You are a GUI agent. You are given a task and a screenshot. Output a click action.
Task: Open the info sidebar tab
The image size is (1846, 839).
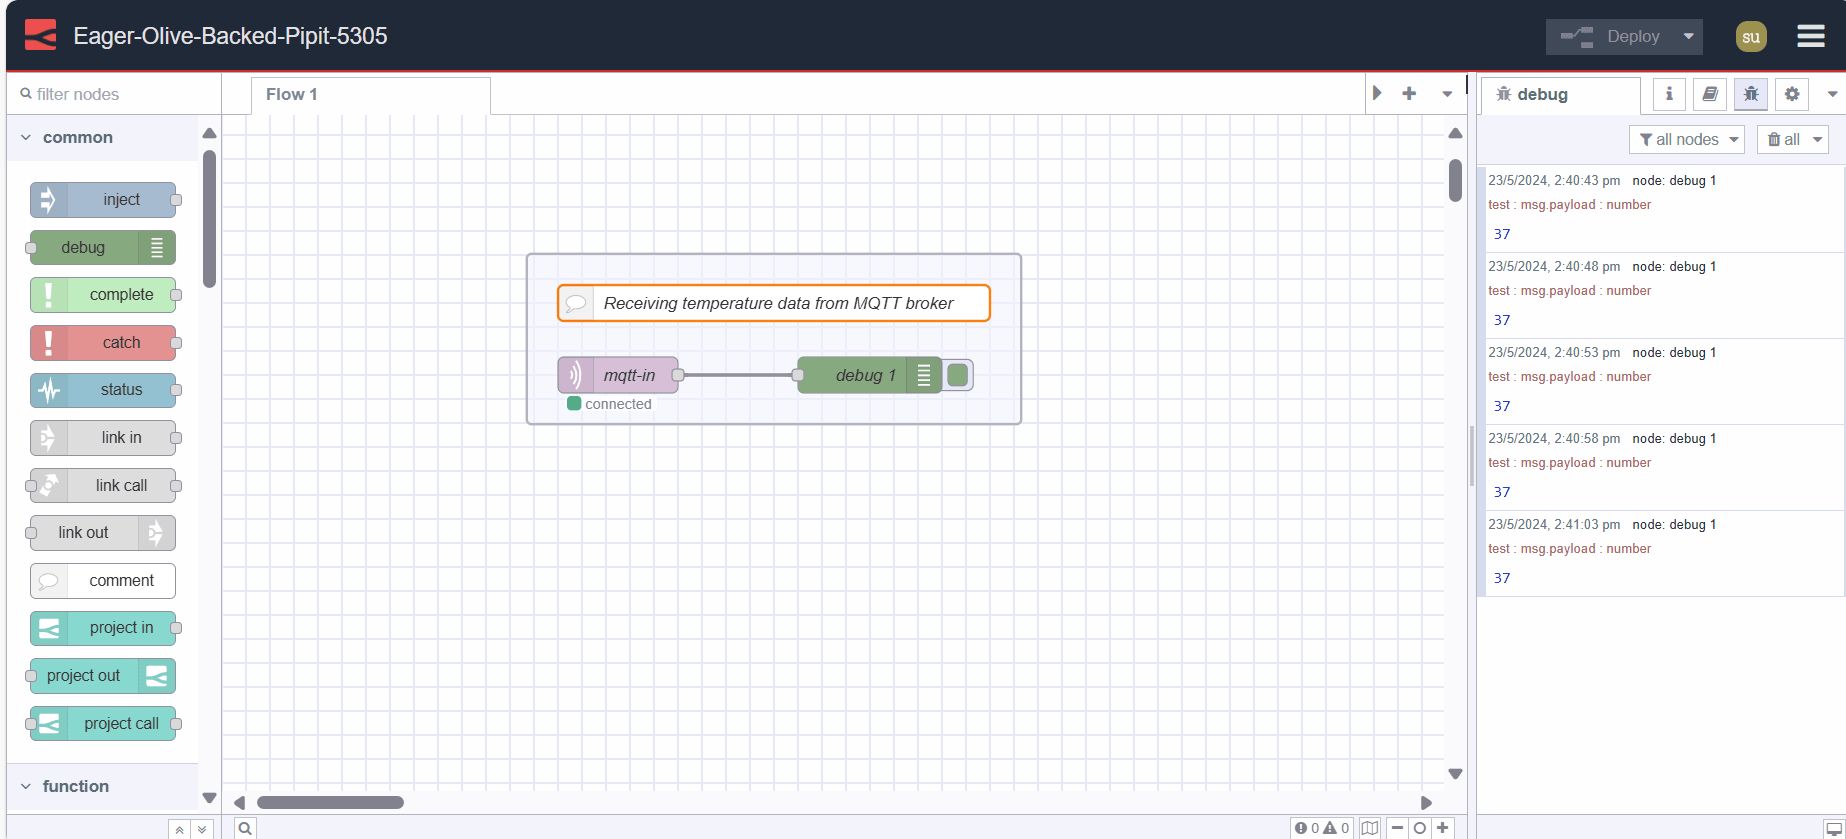click(1669, 94)
